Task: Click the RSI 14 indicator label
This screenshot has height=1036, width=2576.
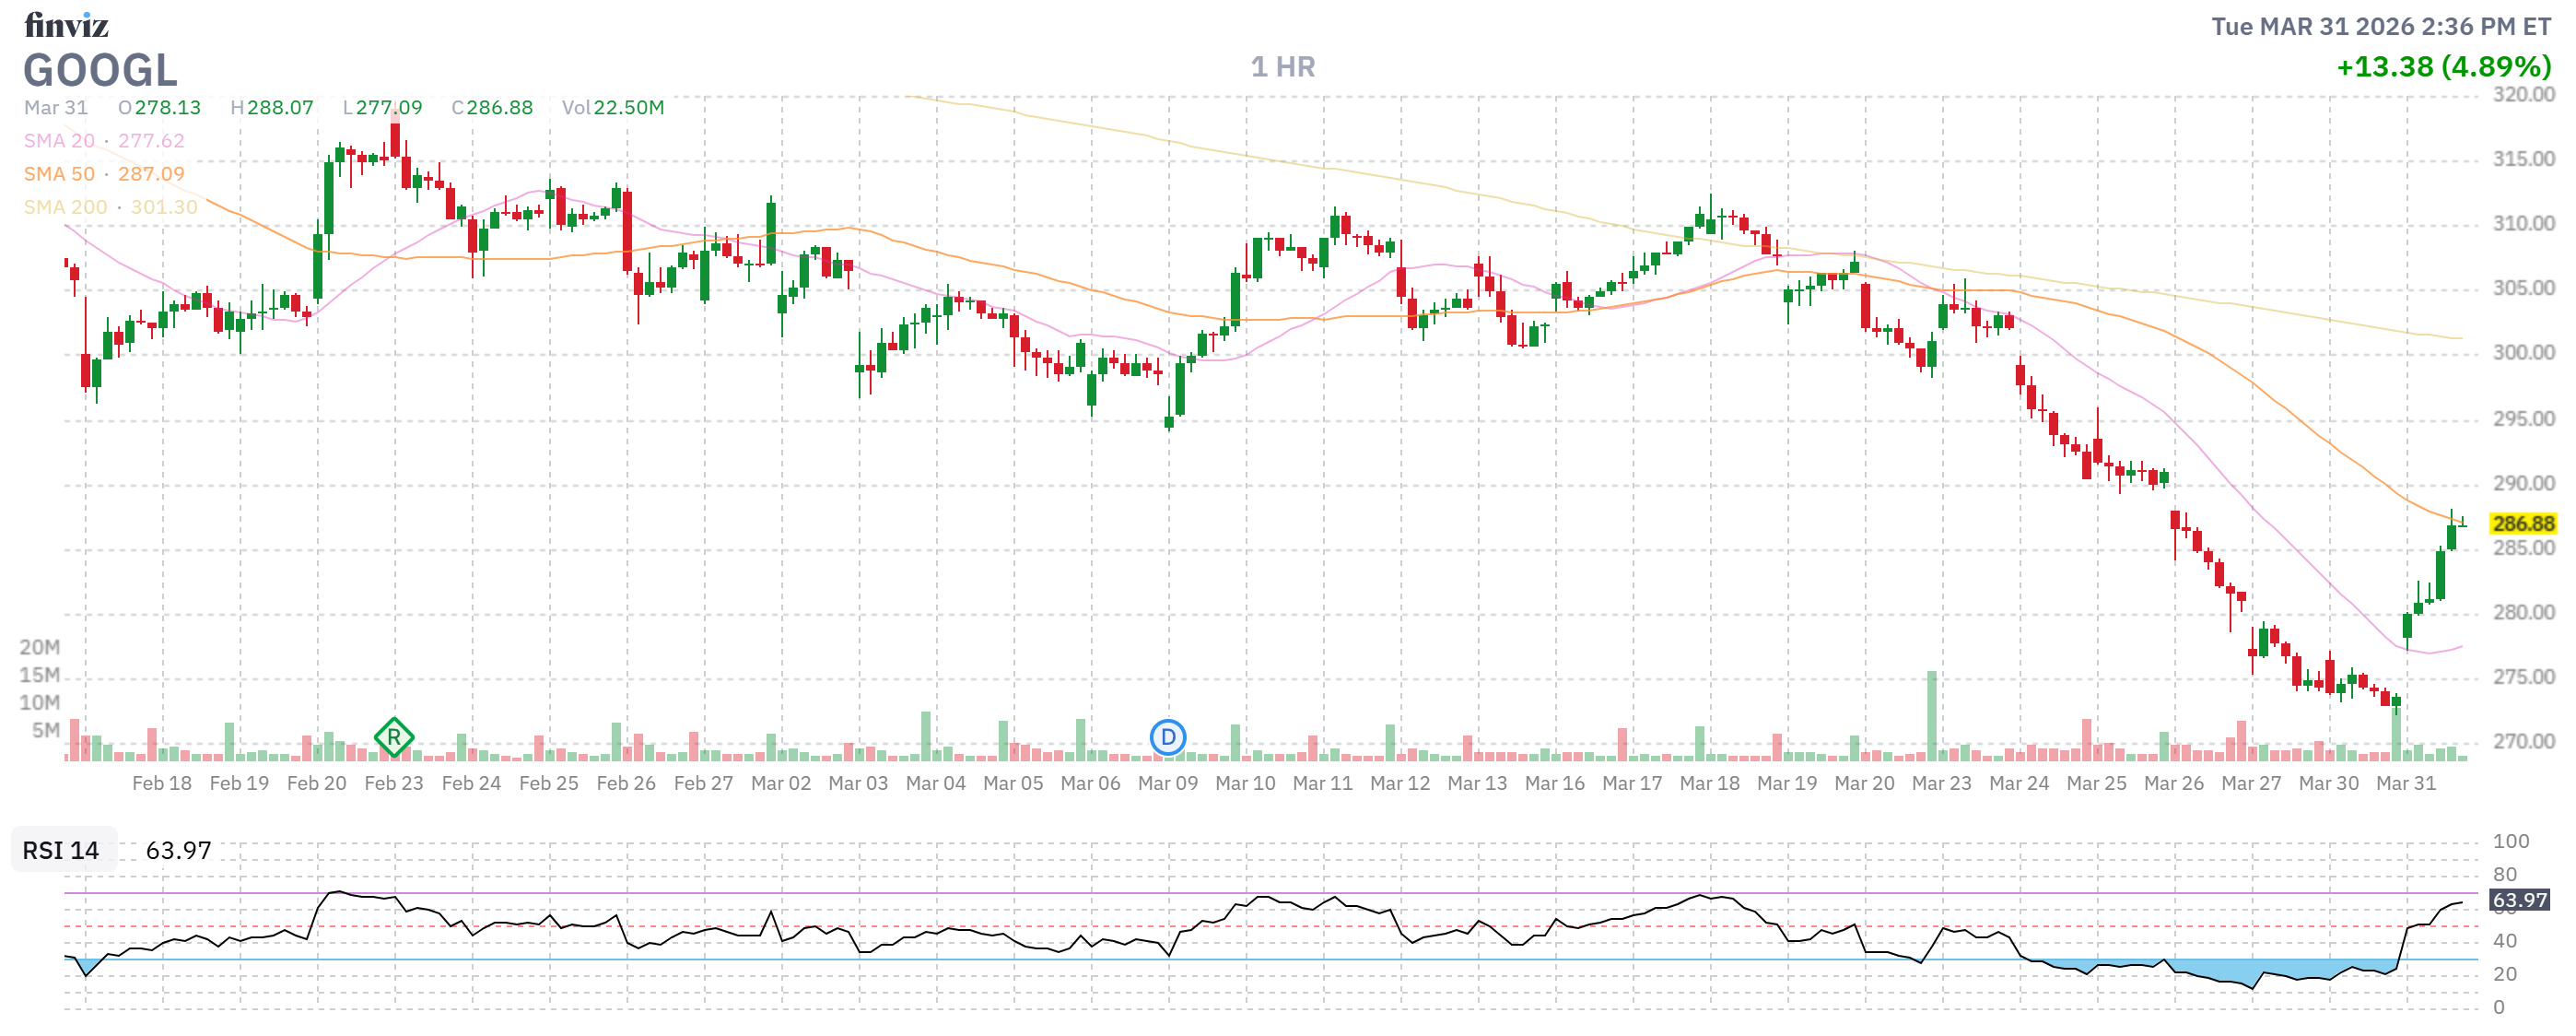Action: tap(61, 851)
